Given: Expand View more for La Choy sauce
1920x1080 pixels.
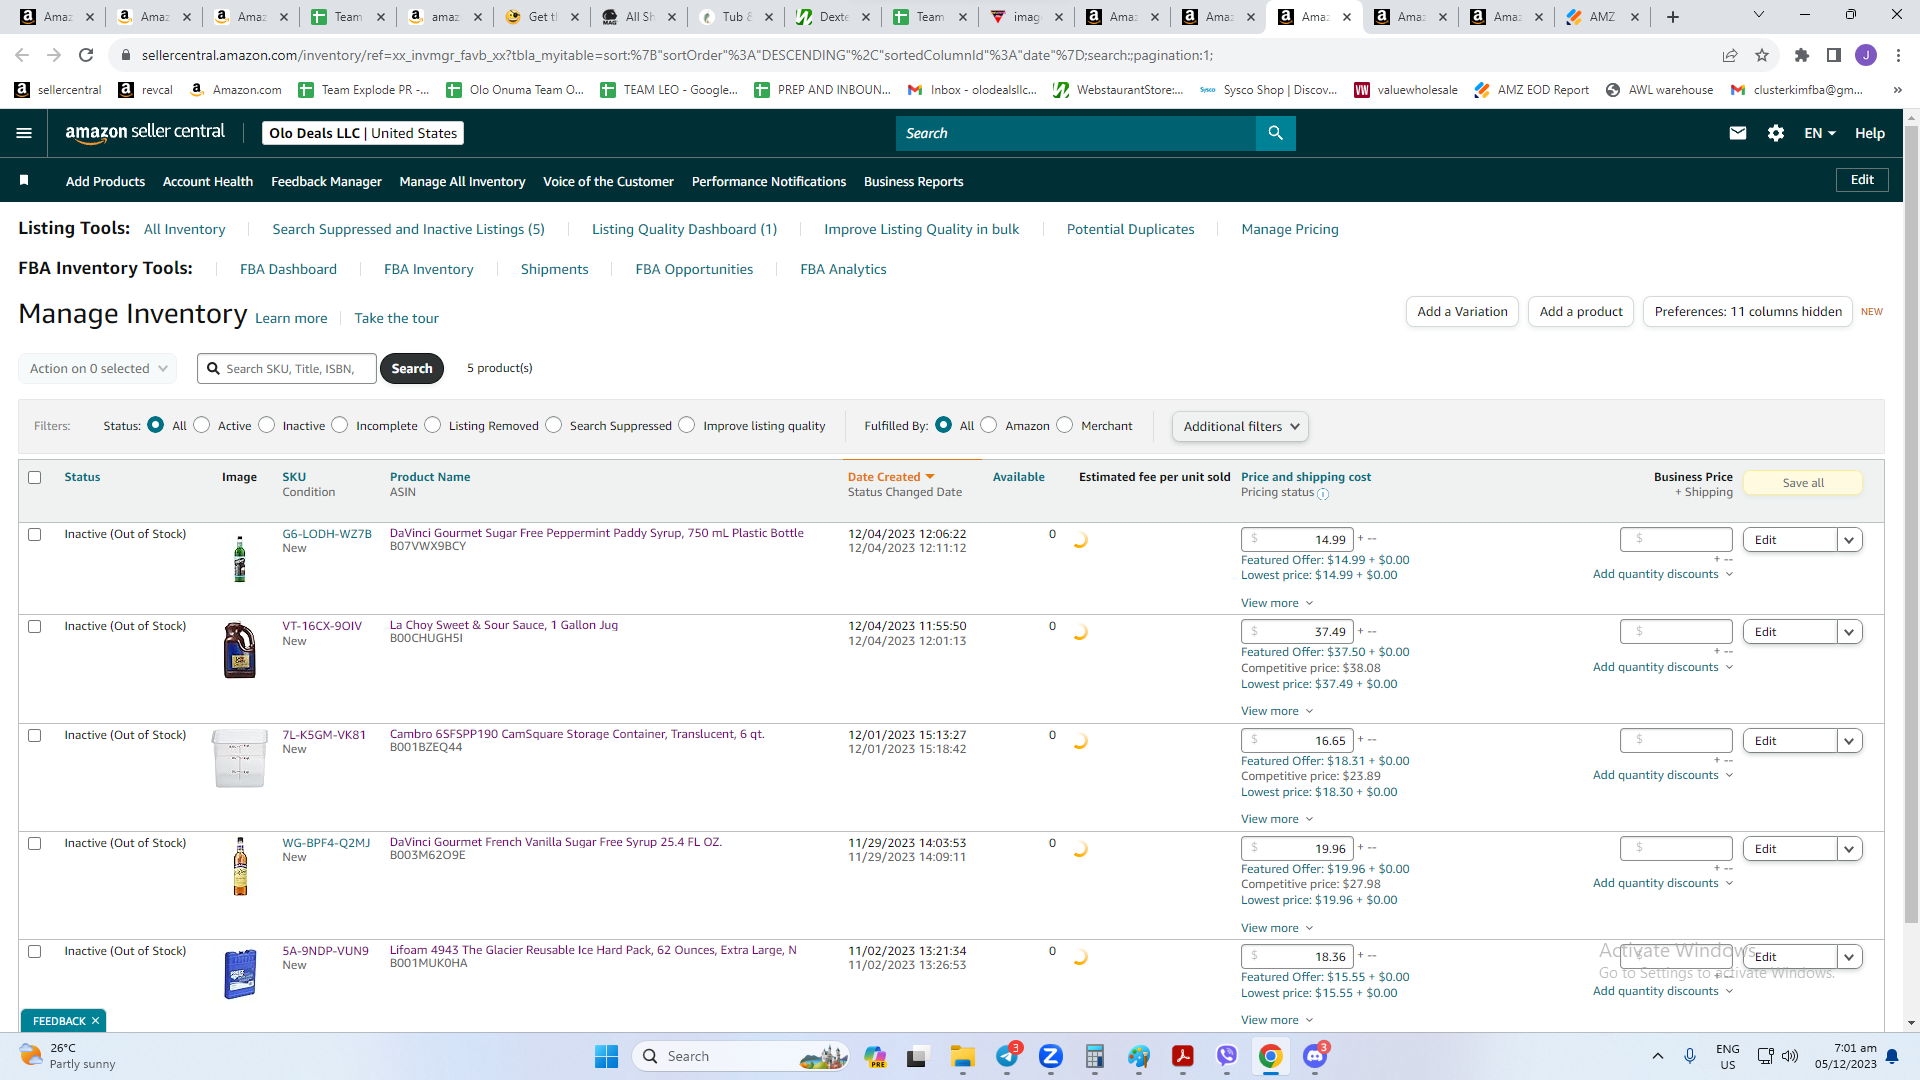Looking at the screenshot, I should [1277, 711].
